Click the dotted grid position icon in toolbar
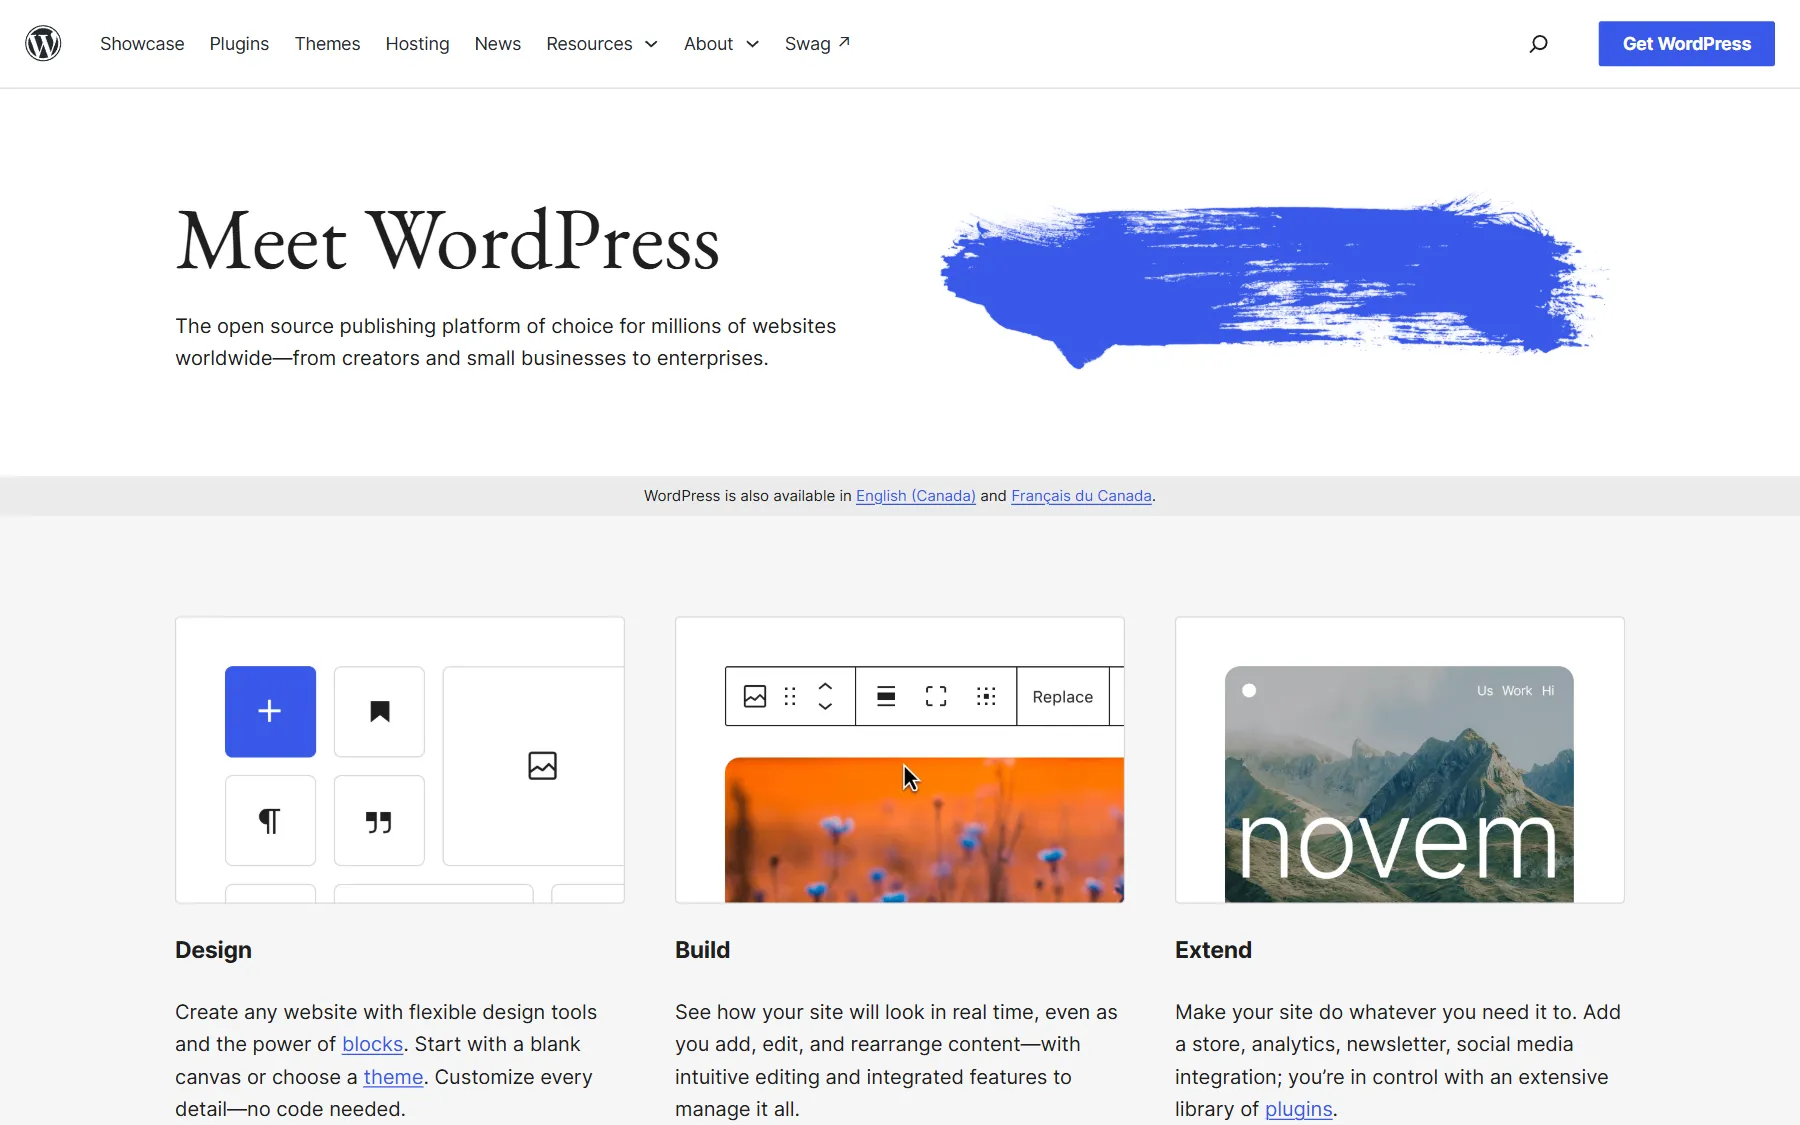The image size is (1800, 1125). [x=986, y=696]
